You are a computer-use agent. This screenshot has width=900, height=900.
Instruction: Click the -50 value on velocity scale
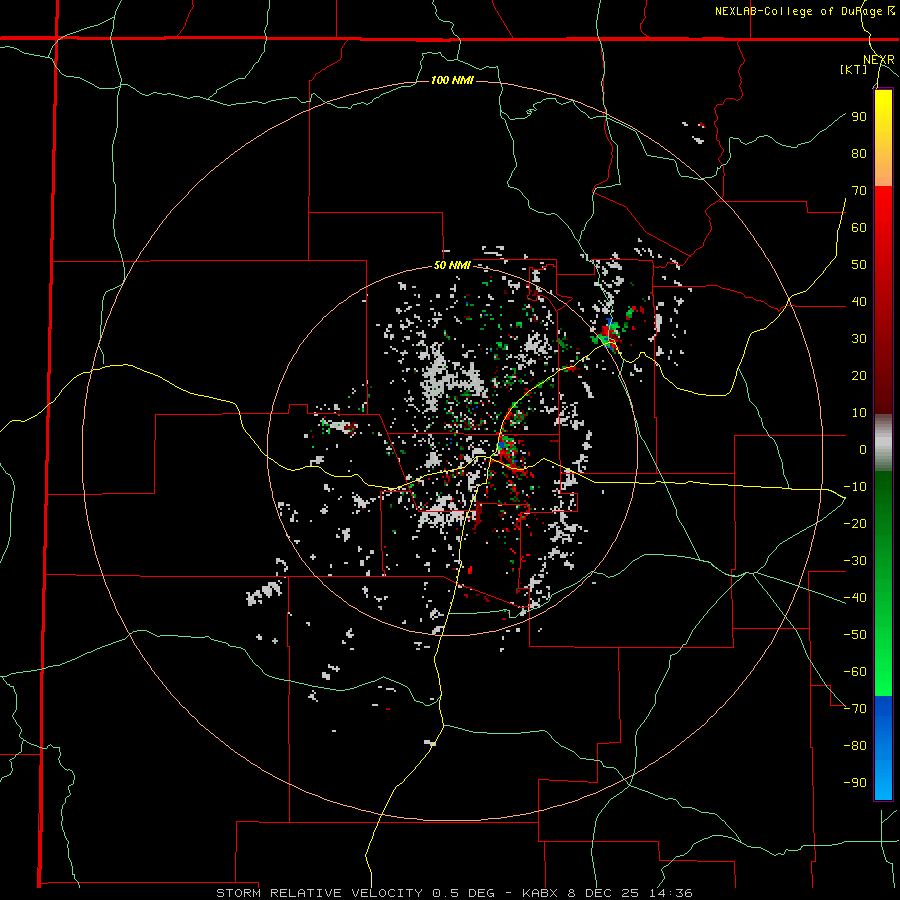pos(855,635)
